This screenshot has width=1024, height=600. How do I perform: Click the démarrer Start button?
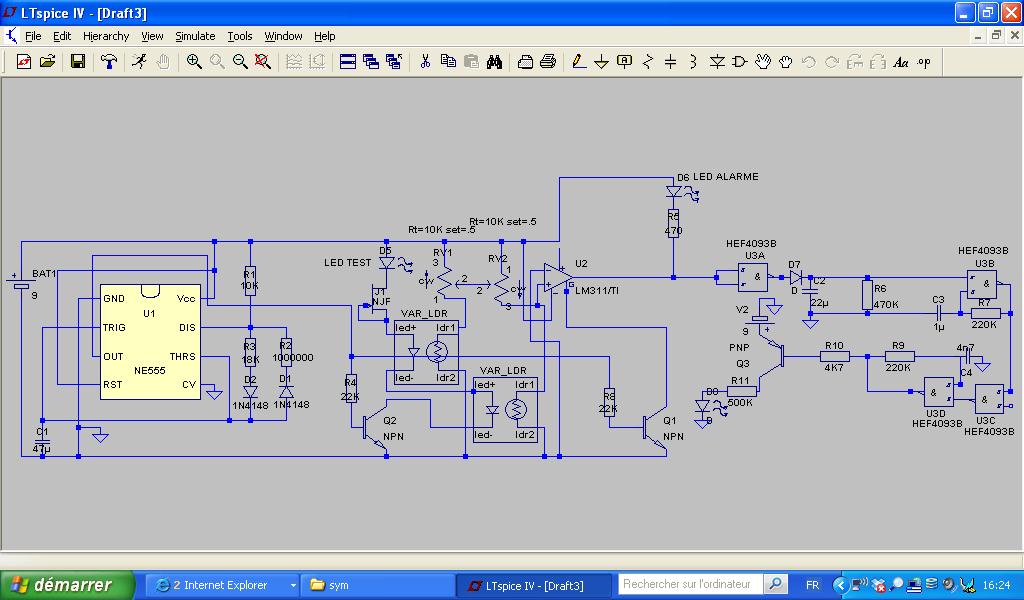click(x=67, y=584)
